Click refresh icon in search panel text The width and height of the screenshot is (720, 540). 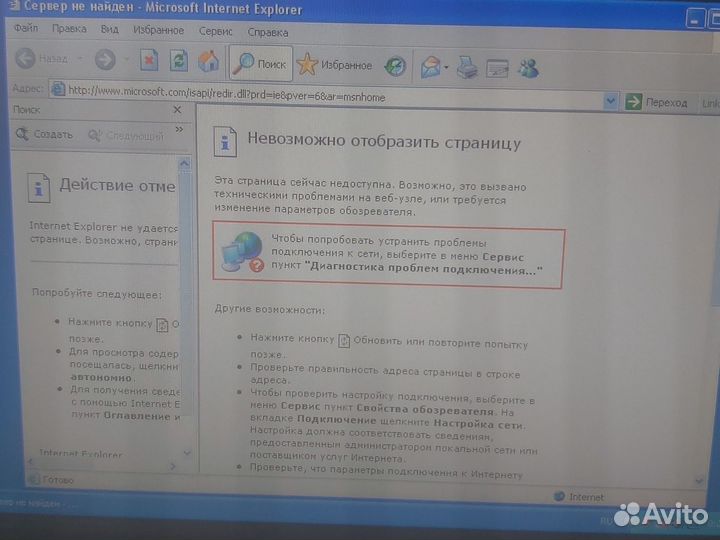[x=163, y=325]
